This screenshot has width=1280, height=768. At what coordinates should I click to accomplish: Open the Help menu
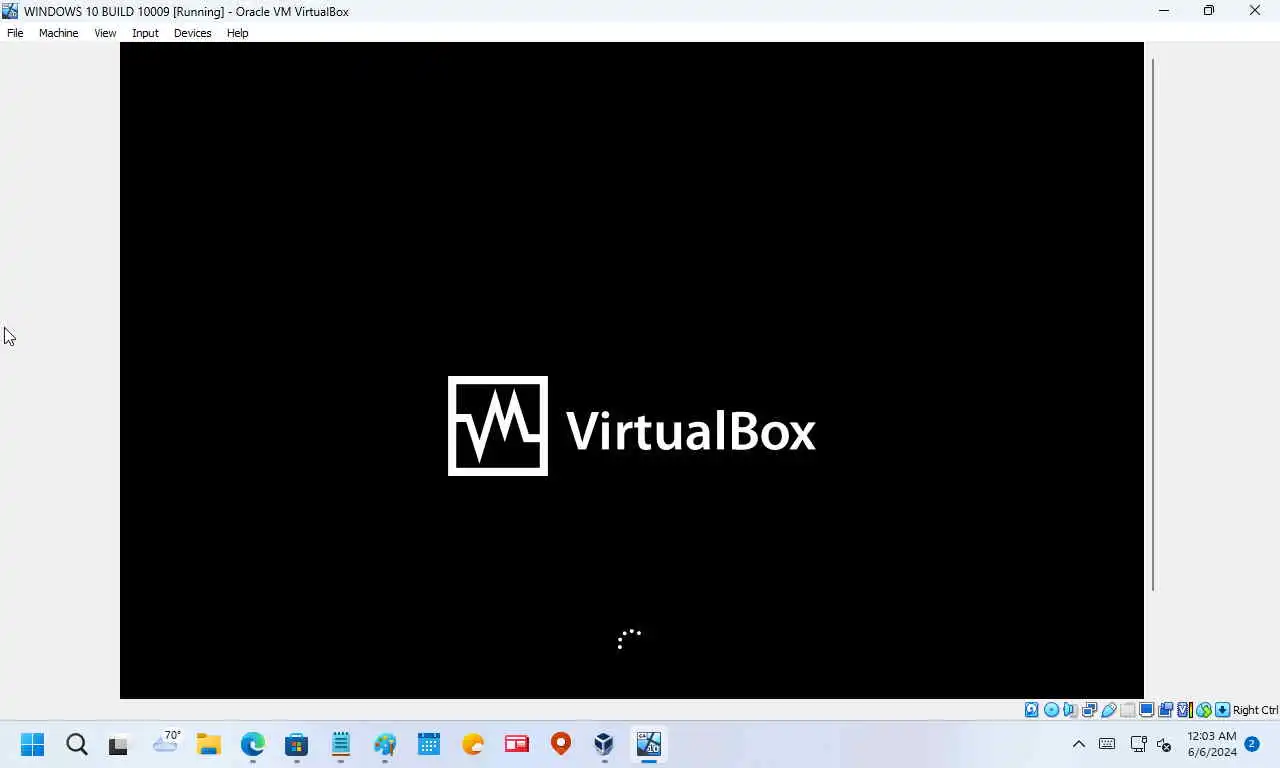pyautogui.click(x=237, y=33)
